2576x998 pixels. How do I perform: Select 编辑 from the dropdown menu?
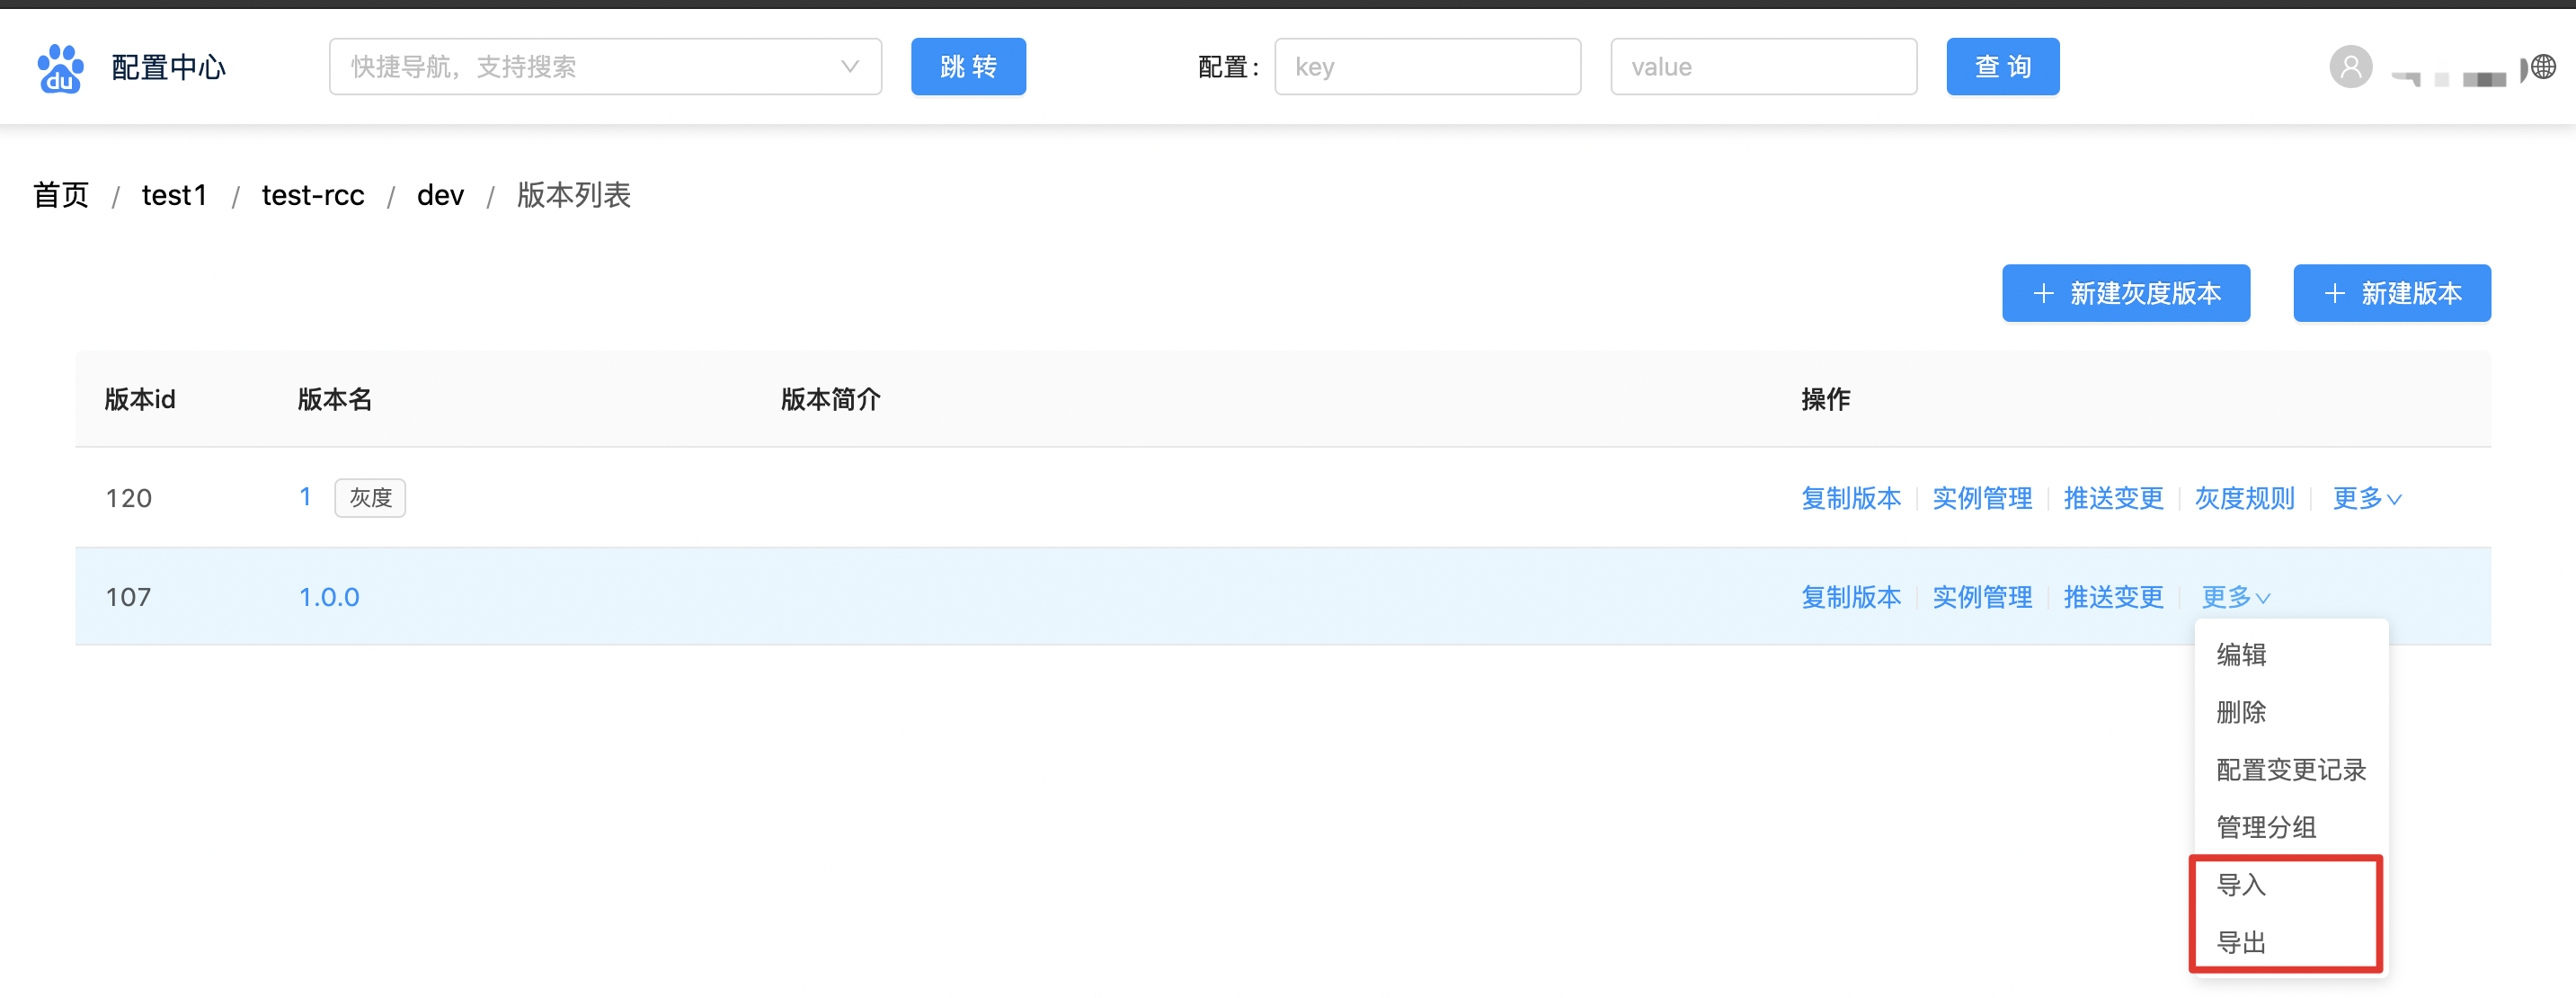(2290, 655)
